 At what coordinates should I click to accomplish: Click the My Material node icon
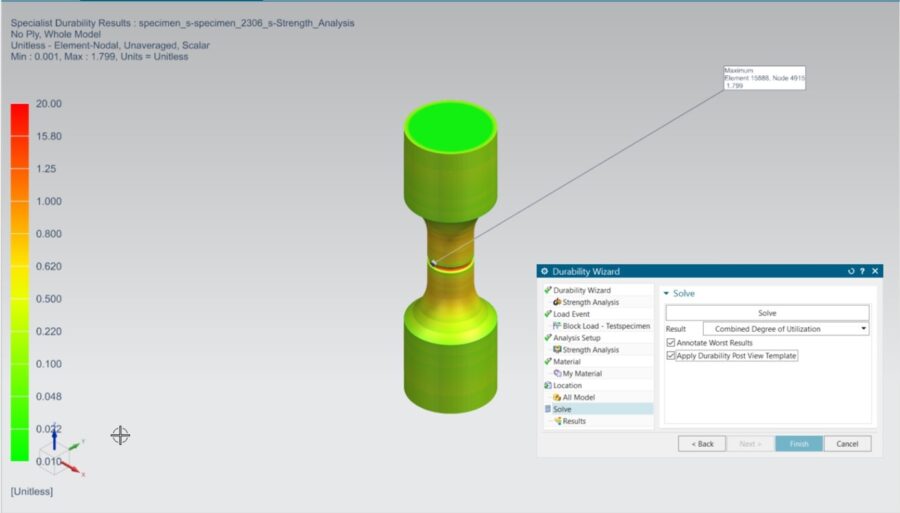(556, 373)
